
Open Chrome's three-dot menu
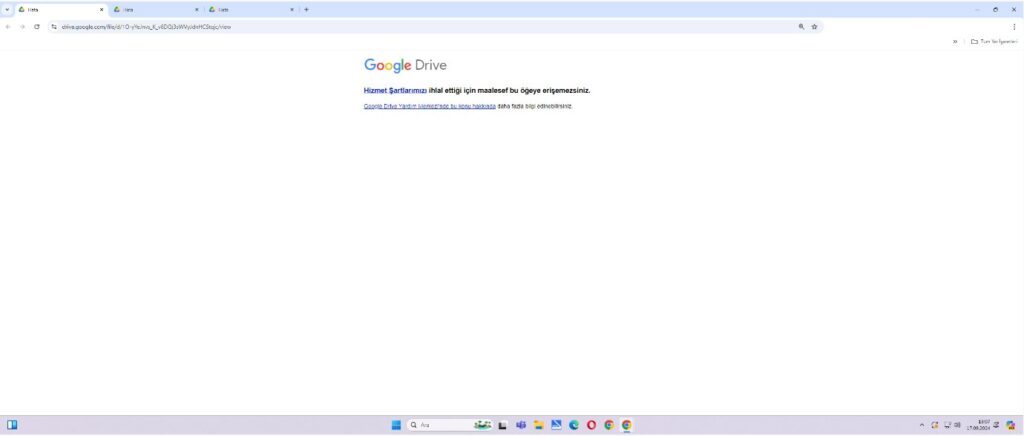click(1014, 27)
